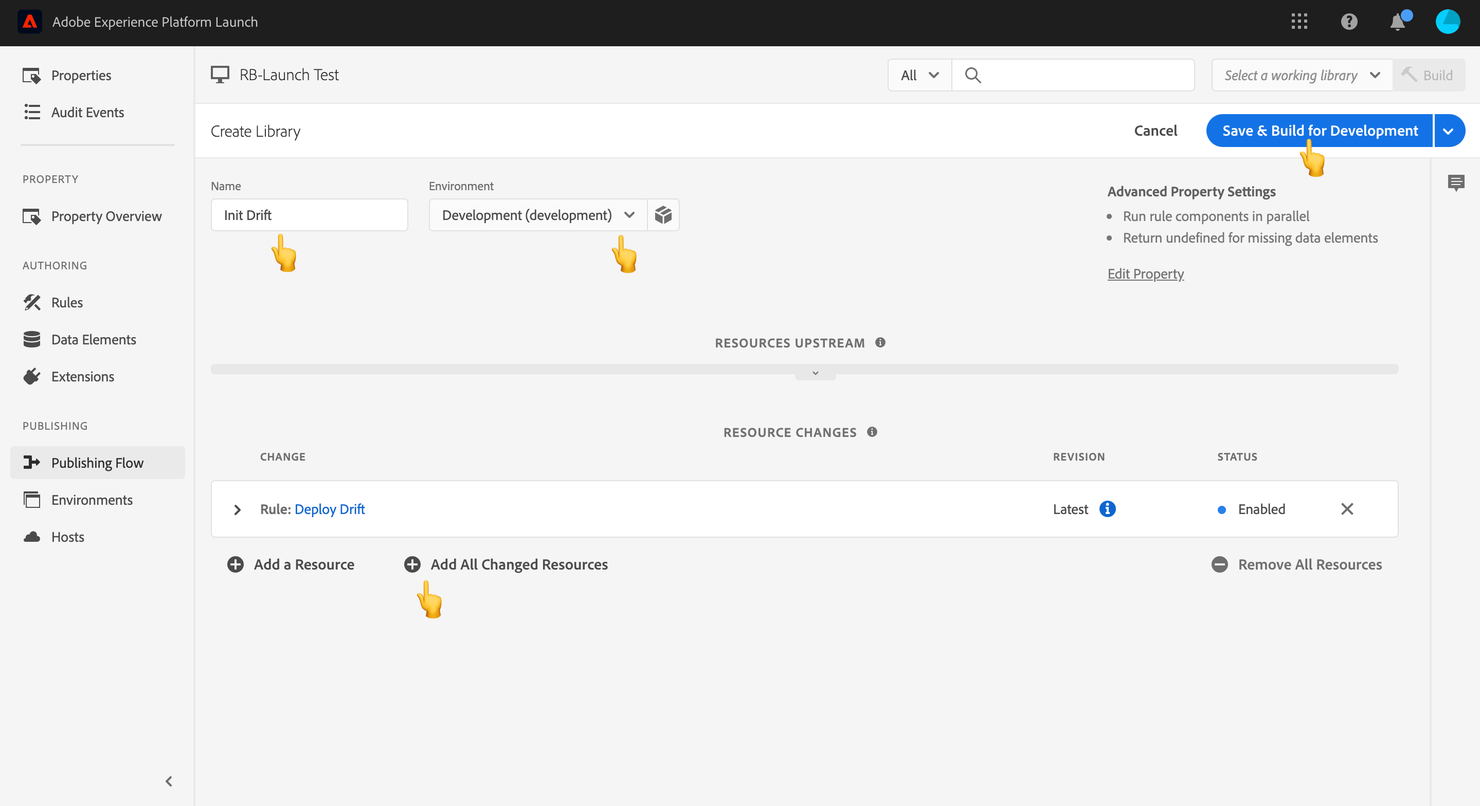1480x806 pixels.
Task: Navigate to Rules
Action: click(67, 302)
